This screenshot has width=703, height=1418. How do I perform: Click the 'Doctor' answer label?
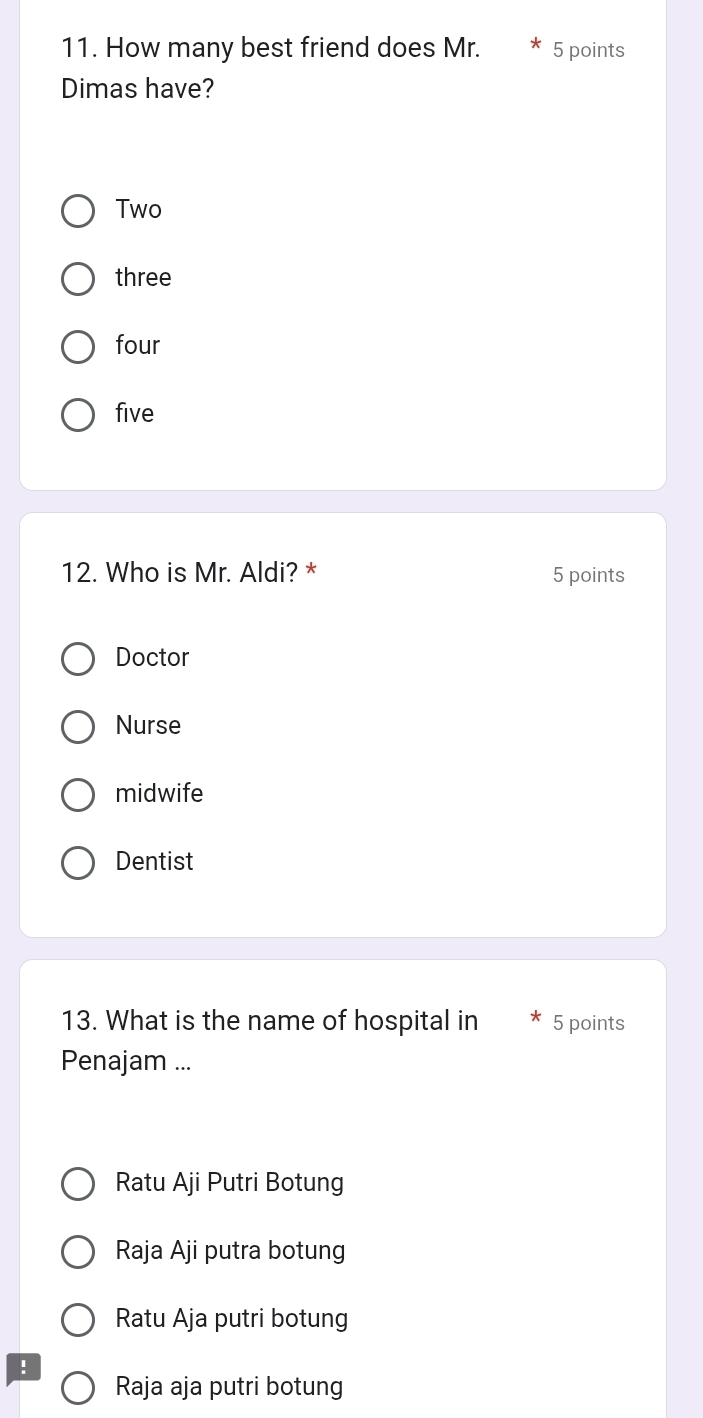coord(152,658)
